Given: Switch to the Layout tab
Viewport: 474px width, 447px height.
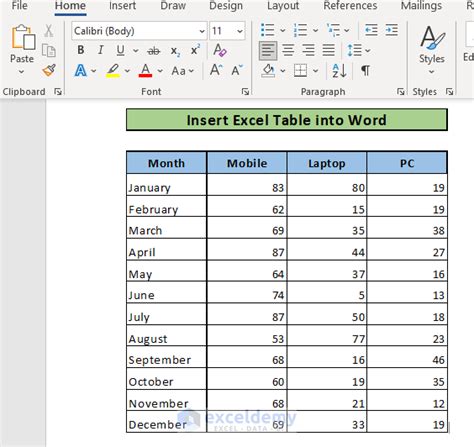Looking at the screenshot, I should pyautogui.click(x=283, y=6).
